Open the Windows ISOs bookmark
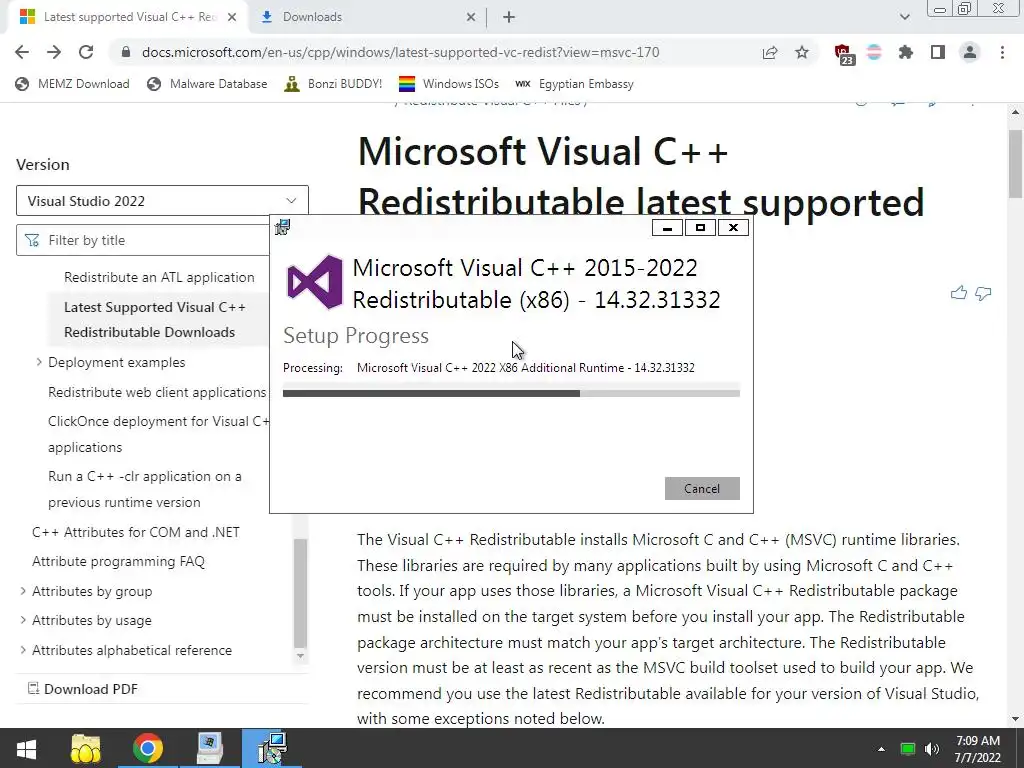Viewport: 1024px width, 768px height. tap(449, 84)
